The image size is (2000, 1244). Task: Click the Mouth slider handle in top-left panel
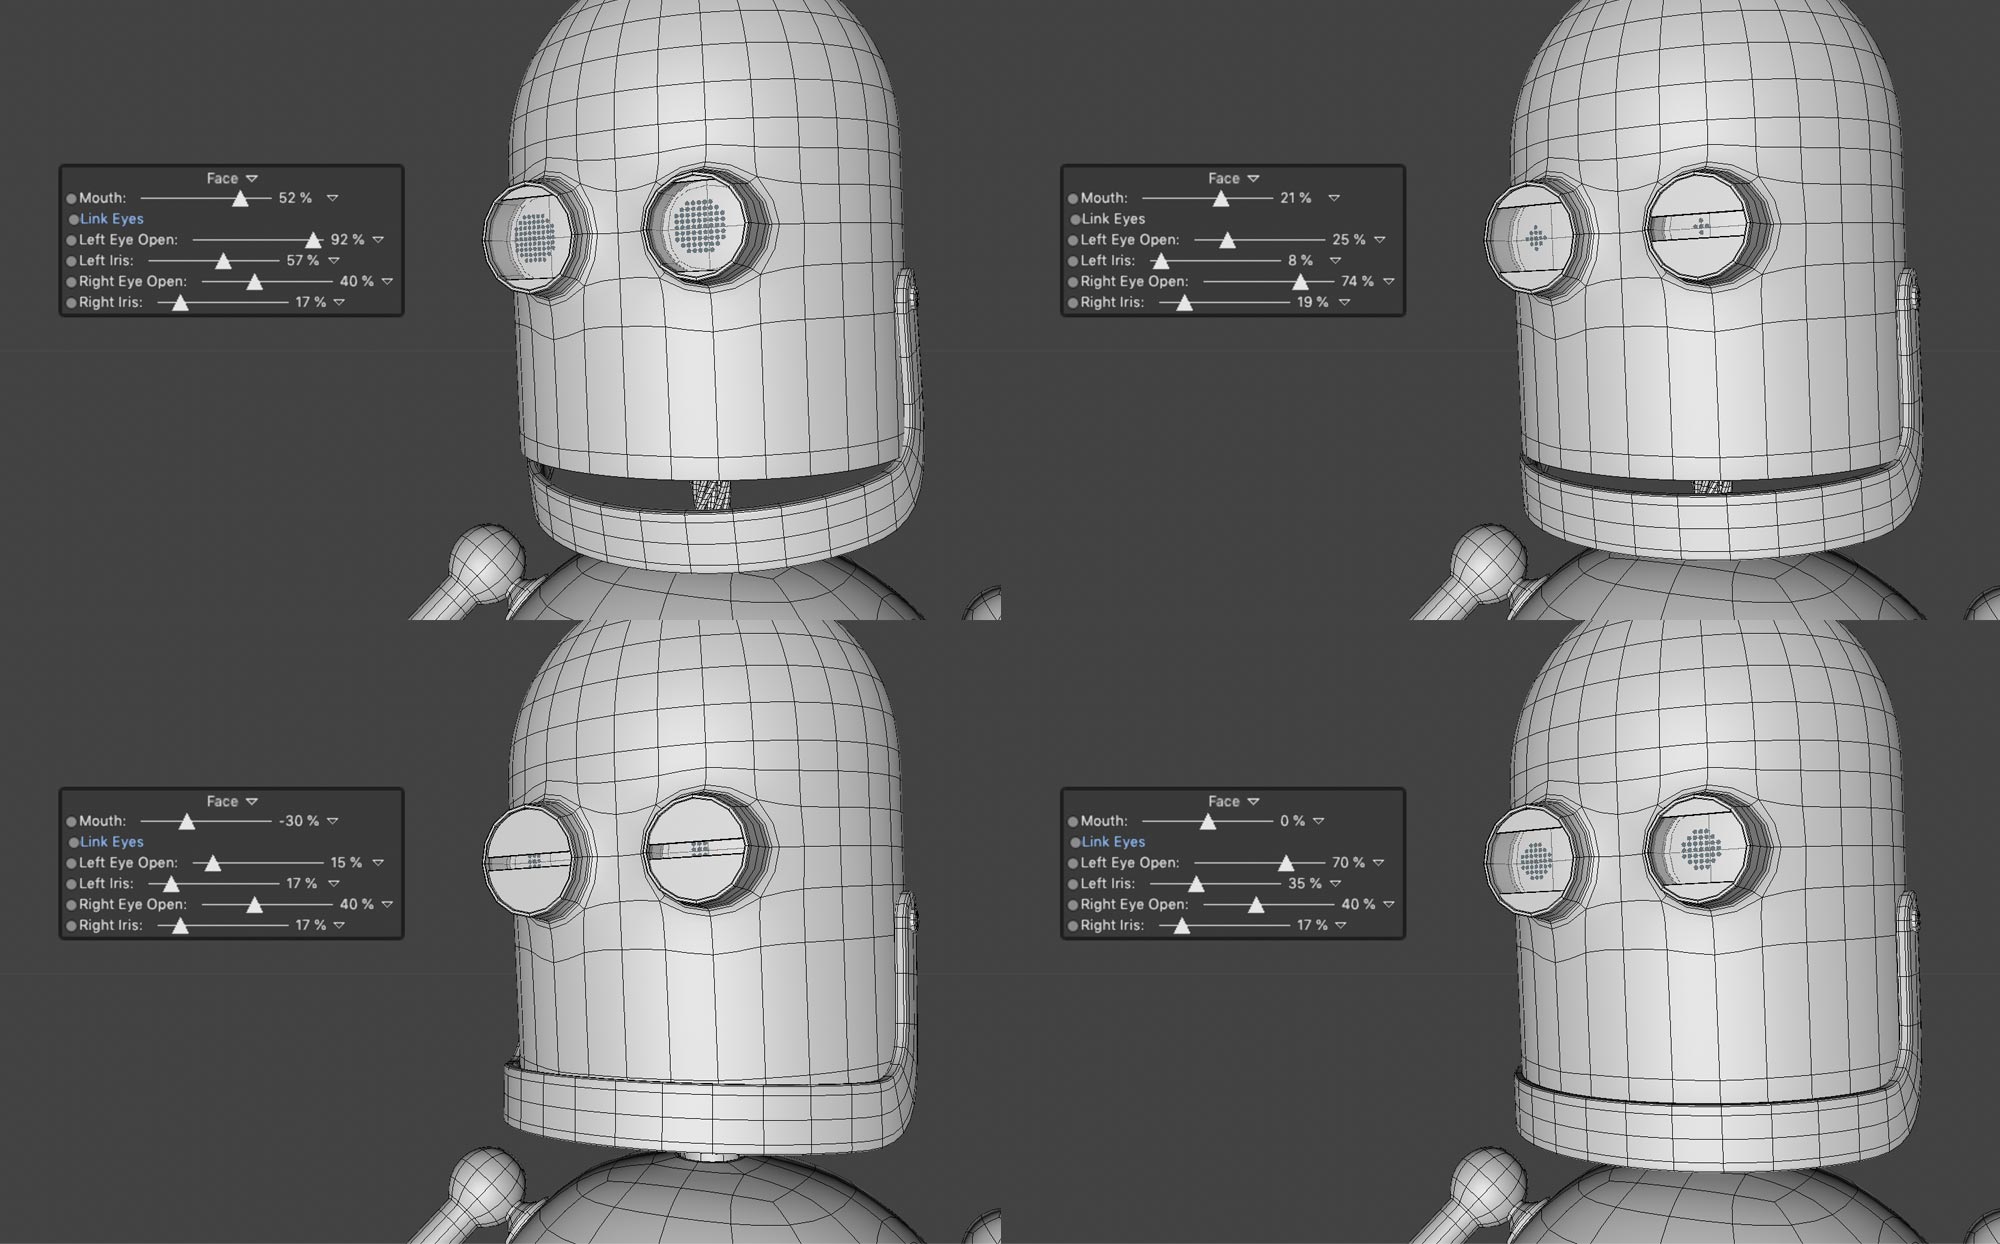(240, 197)
